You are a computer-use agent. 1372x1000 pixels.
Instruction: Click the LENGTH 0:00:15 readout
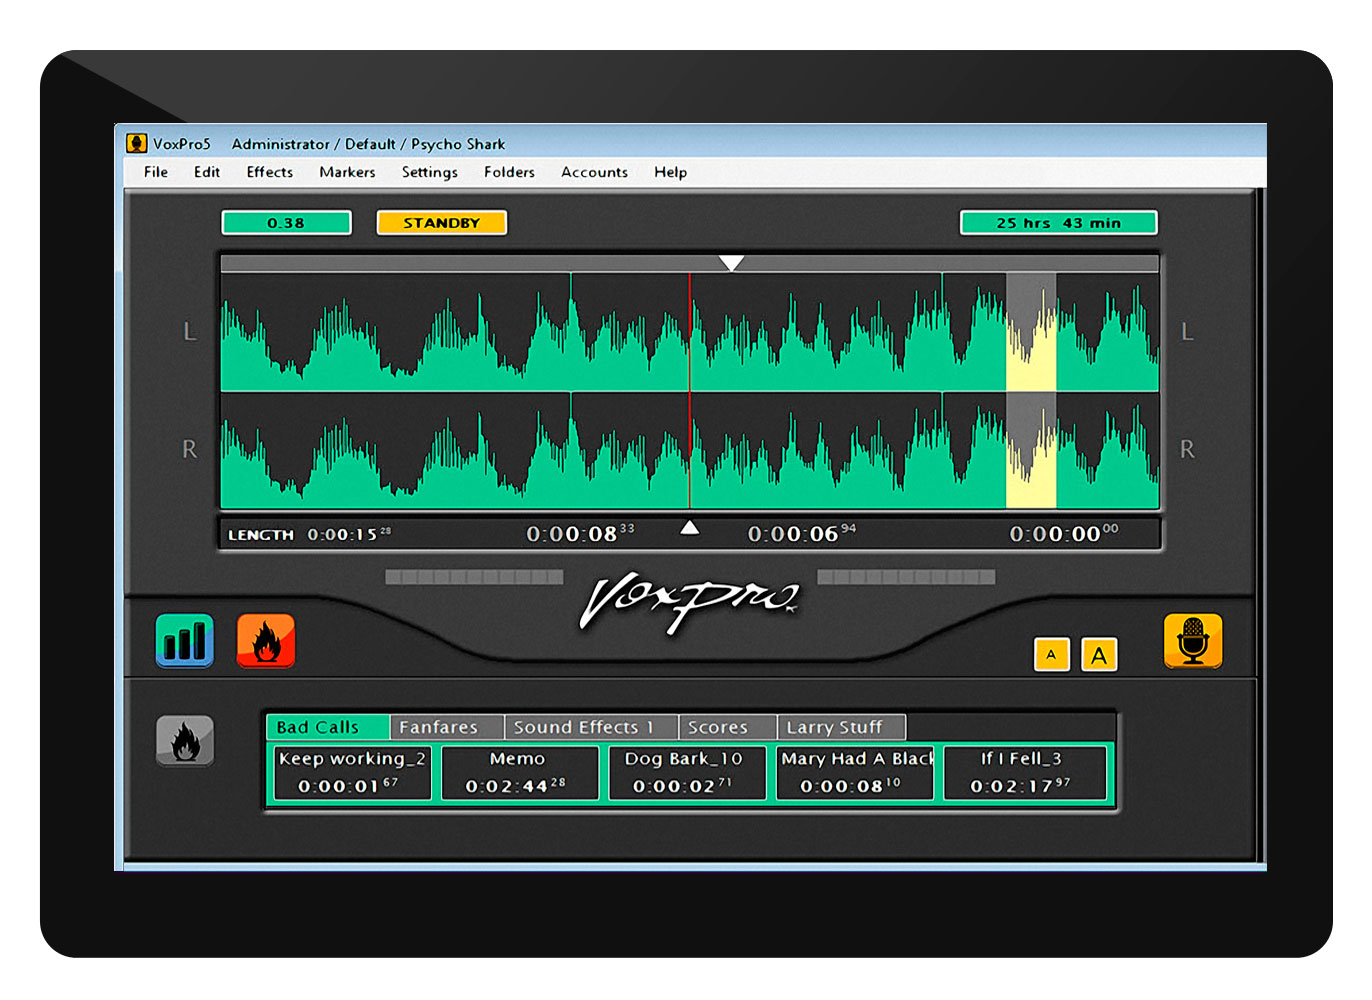pyautogui.click(x=309, y=534)
